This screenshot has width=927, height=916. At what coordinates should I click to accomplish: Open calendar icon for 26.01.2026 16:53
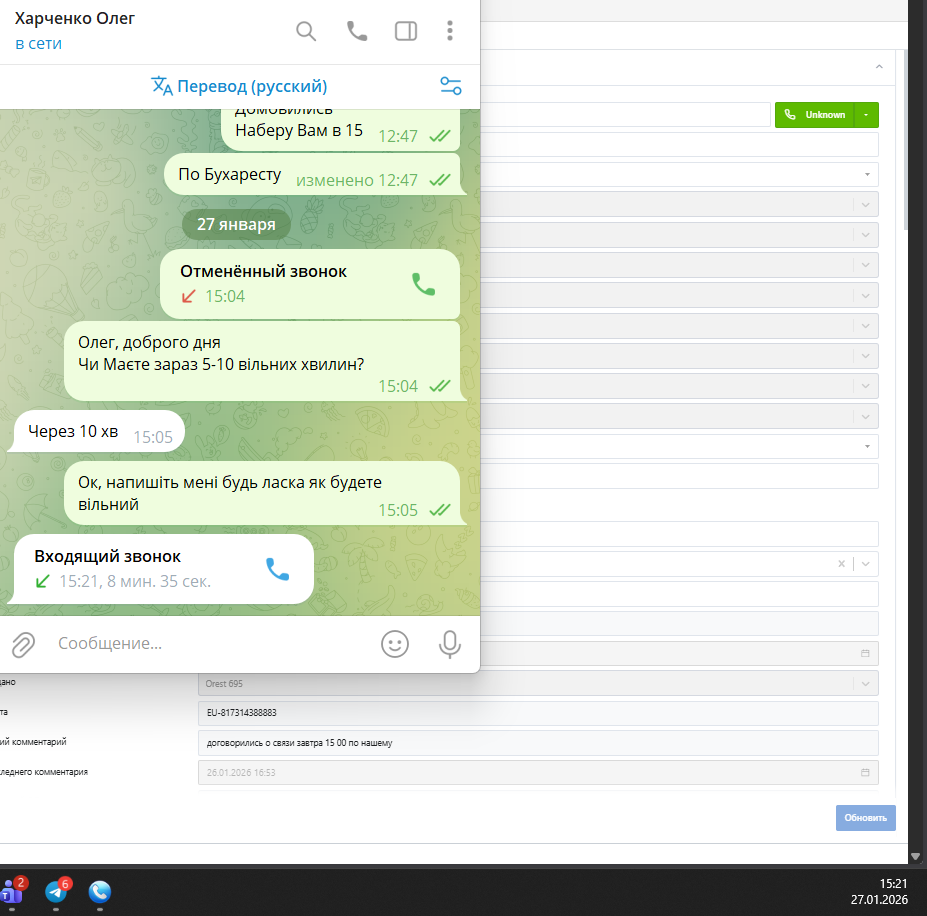(x=865, y=772)
